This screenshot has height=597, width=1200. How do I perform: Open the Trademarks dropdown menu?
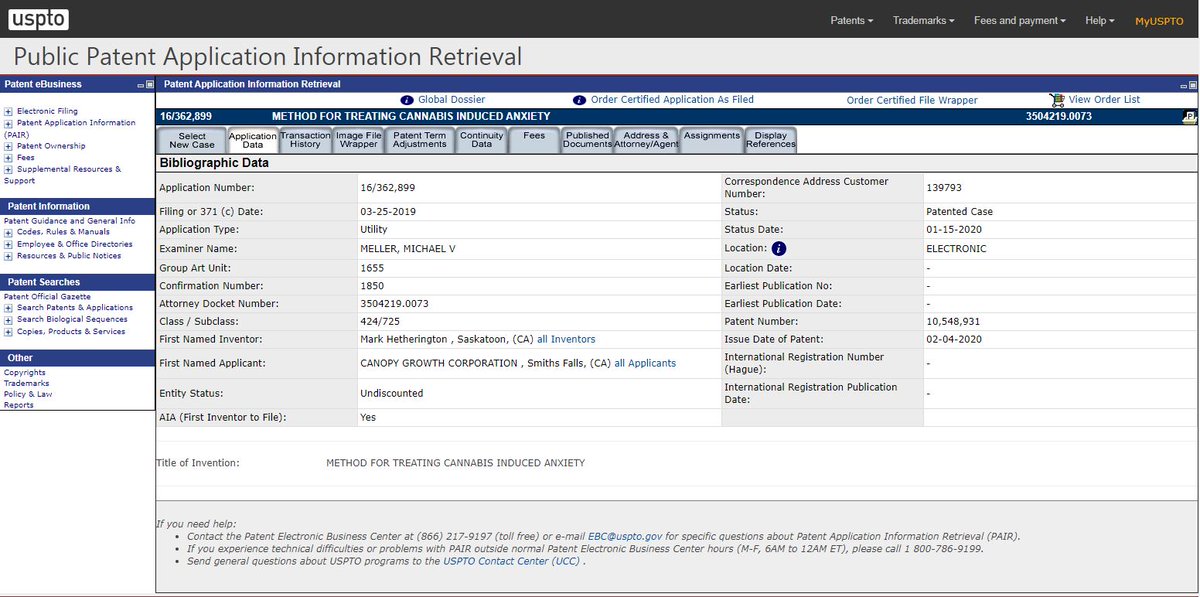pos(923,20)
